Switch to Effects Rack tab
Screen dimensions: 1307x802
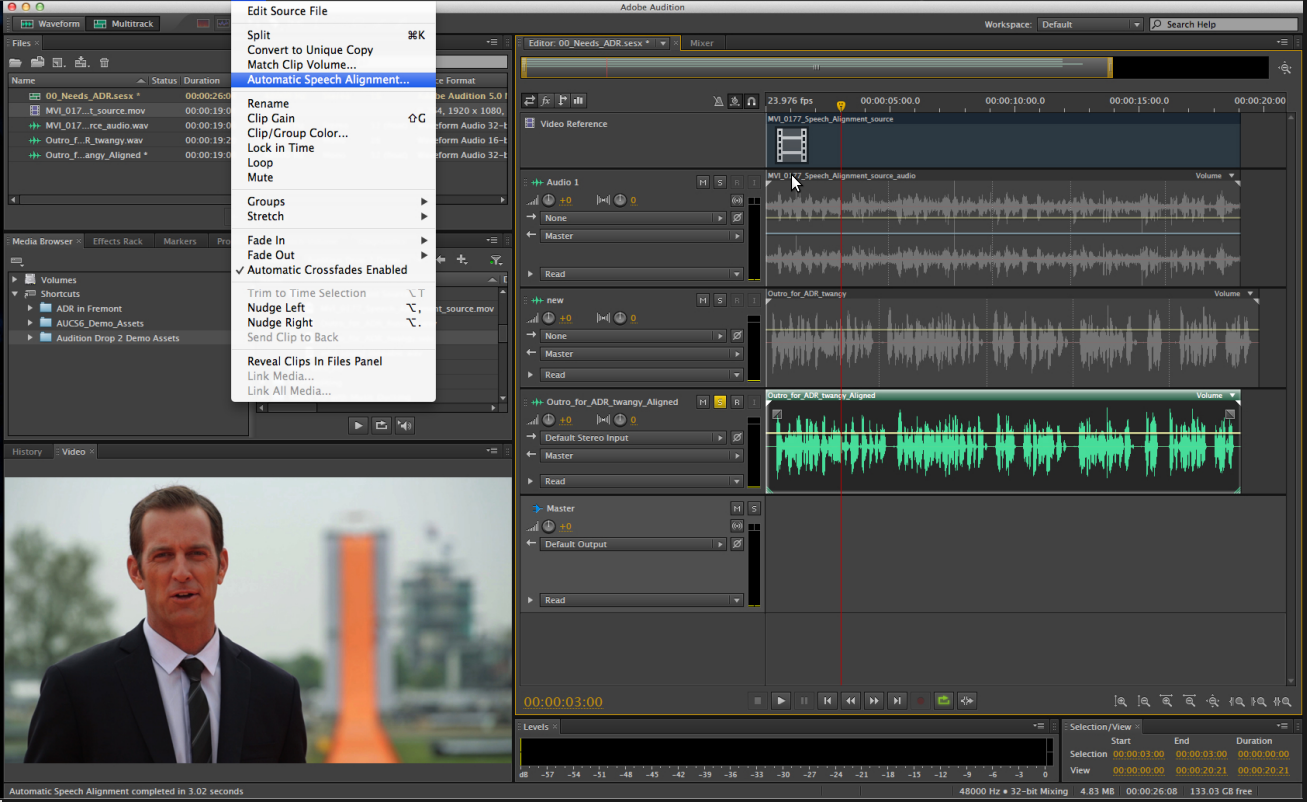(118, 241)
